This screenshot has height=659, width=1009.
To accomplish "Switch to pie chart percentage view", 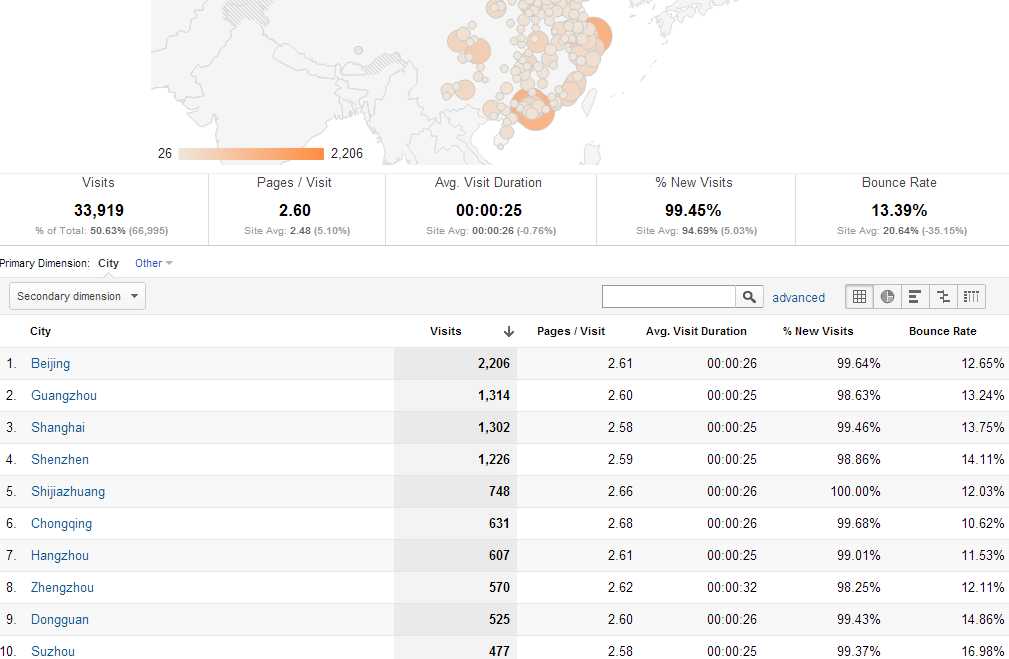I will point(887,297).
